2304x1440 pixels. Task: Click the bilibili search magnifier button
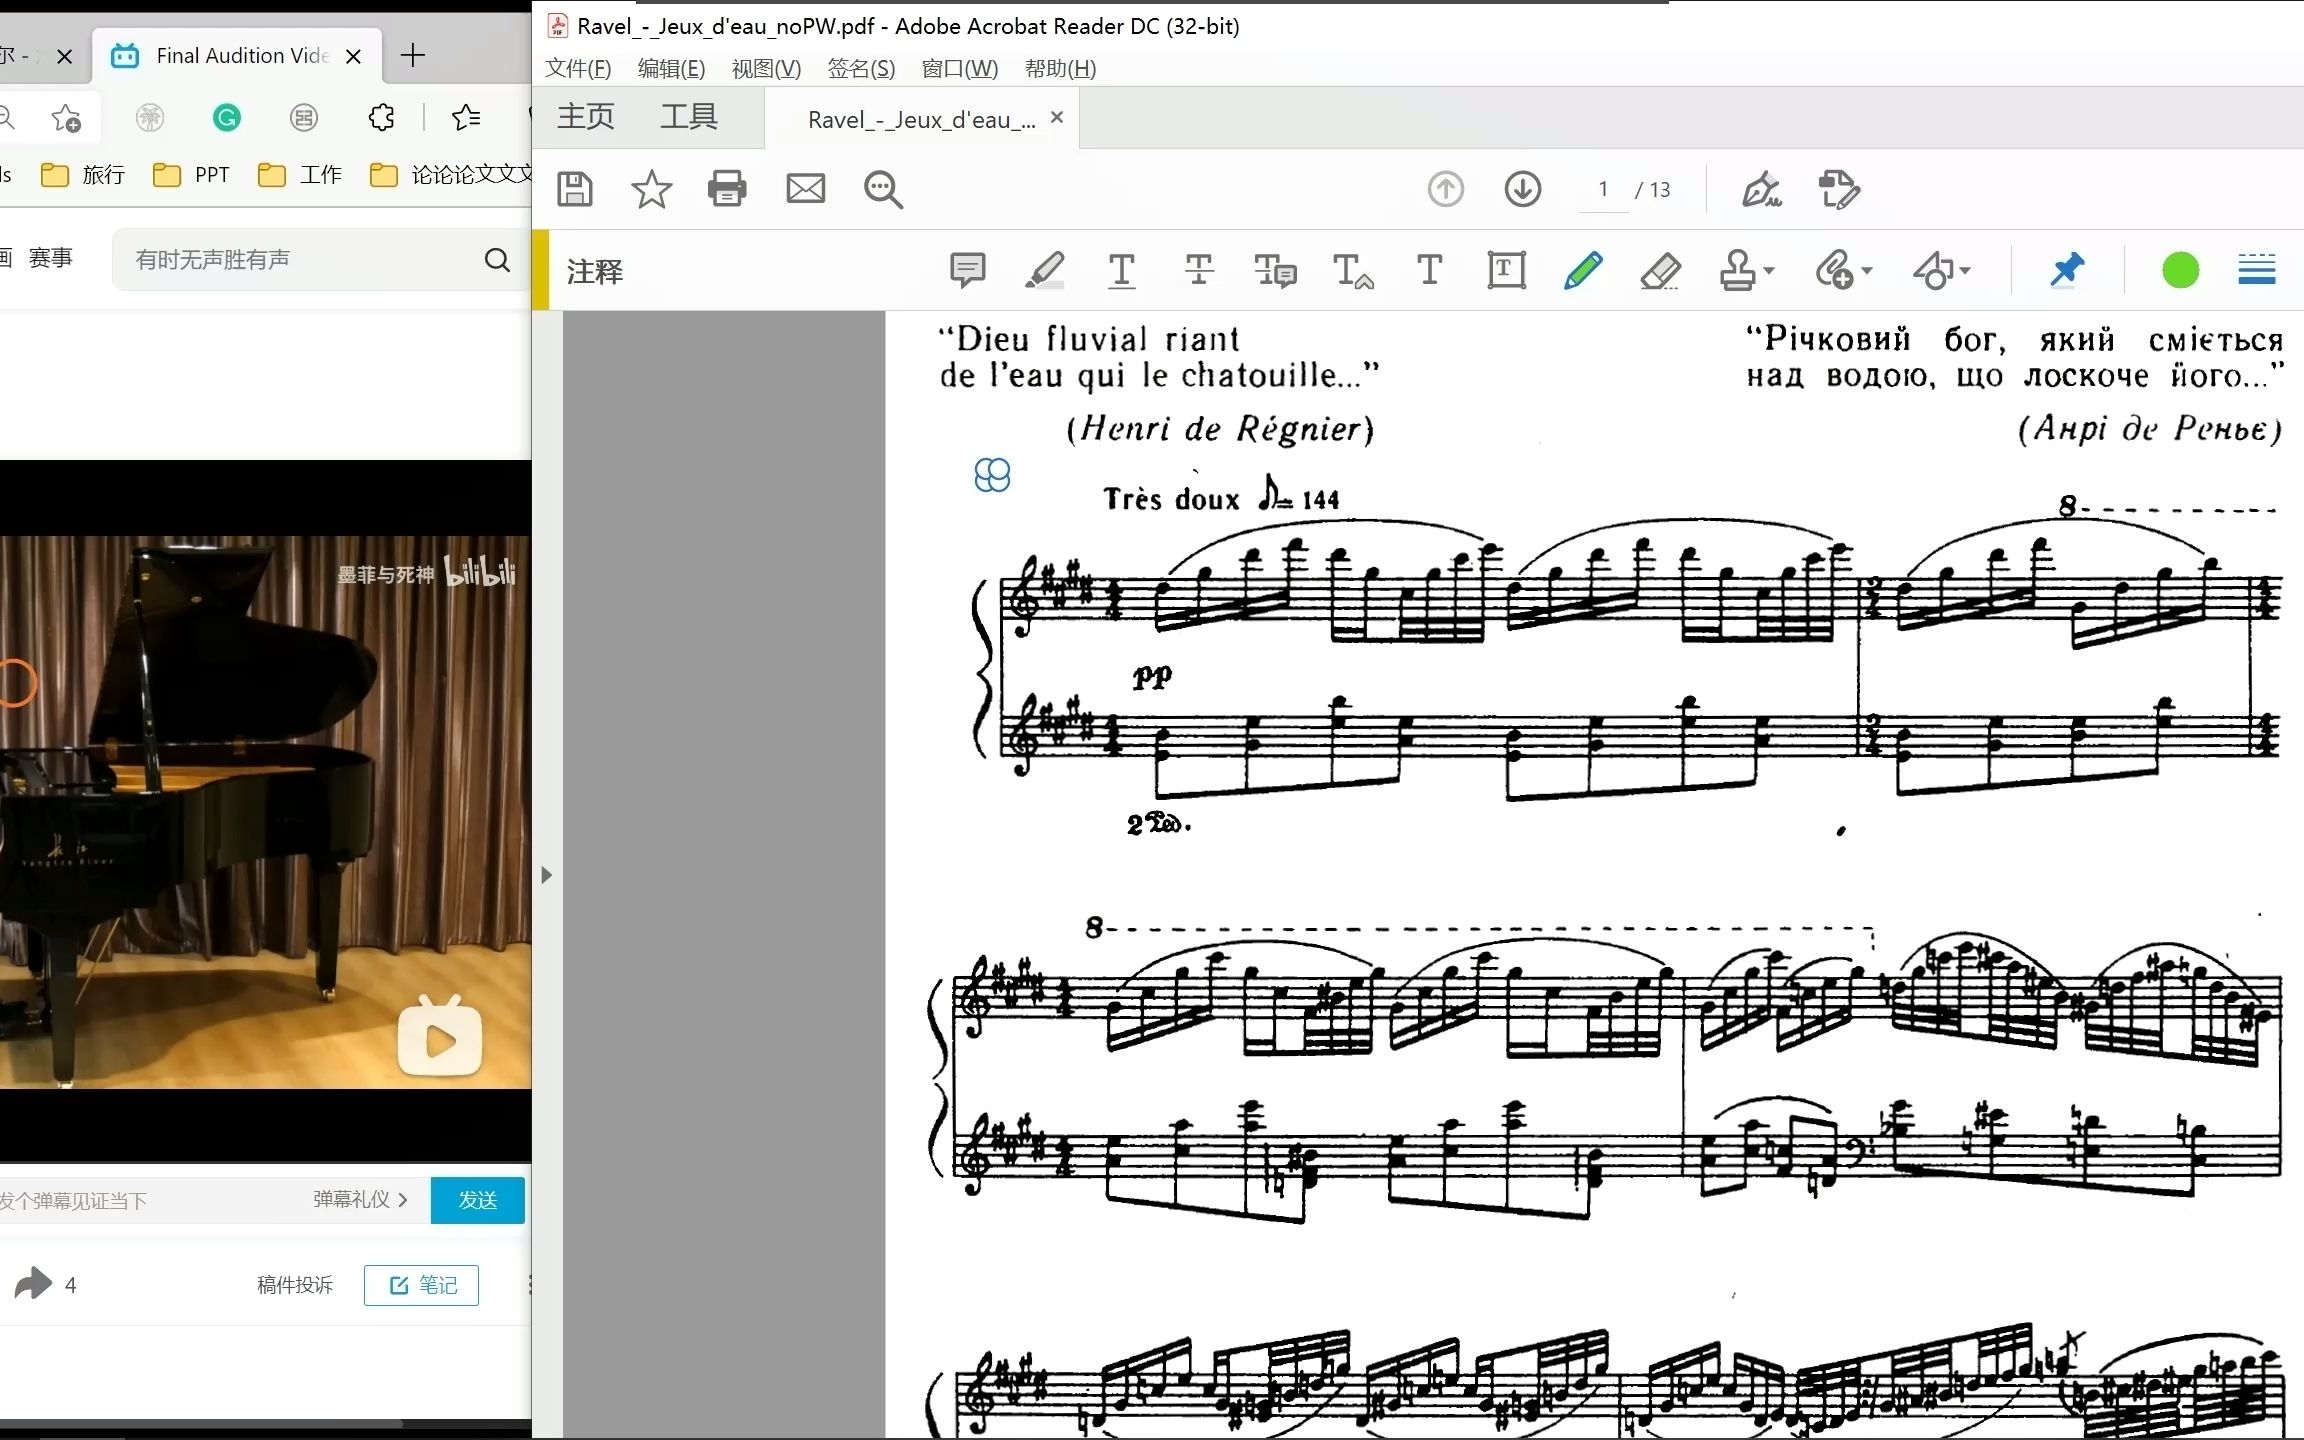coord(497,260)
